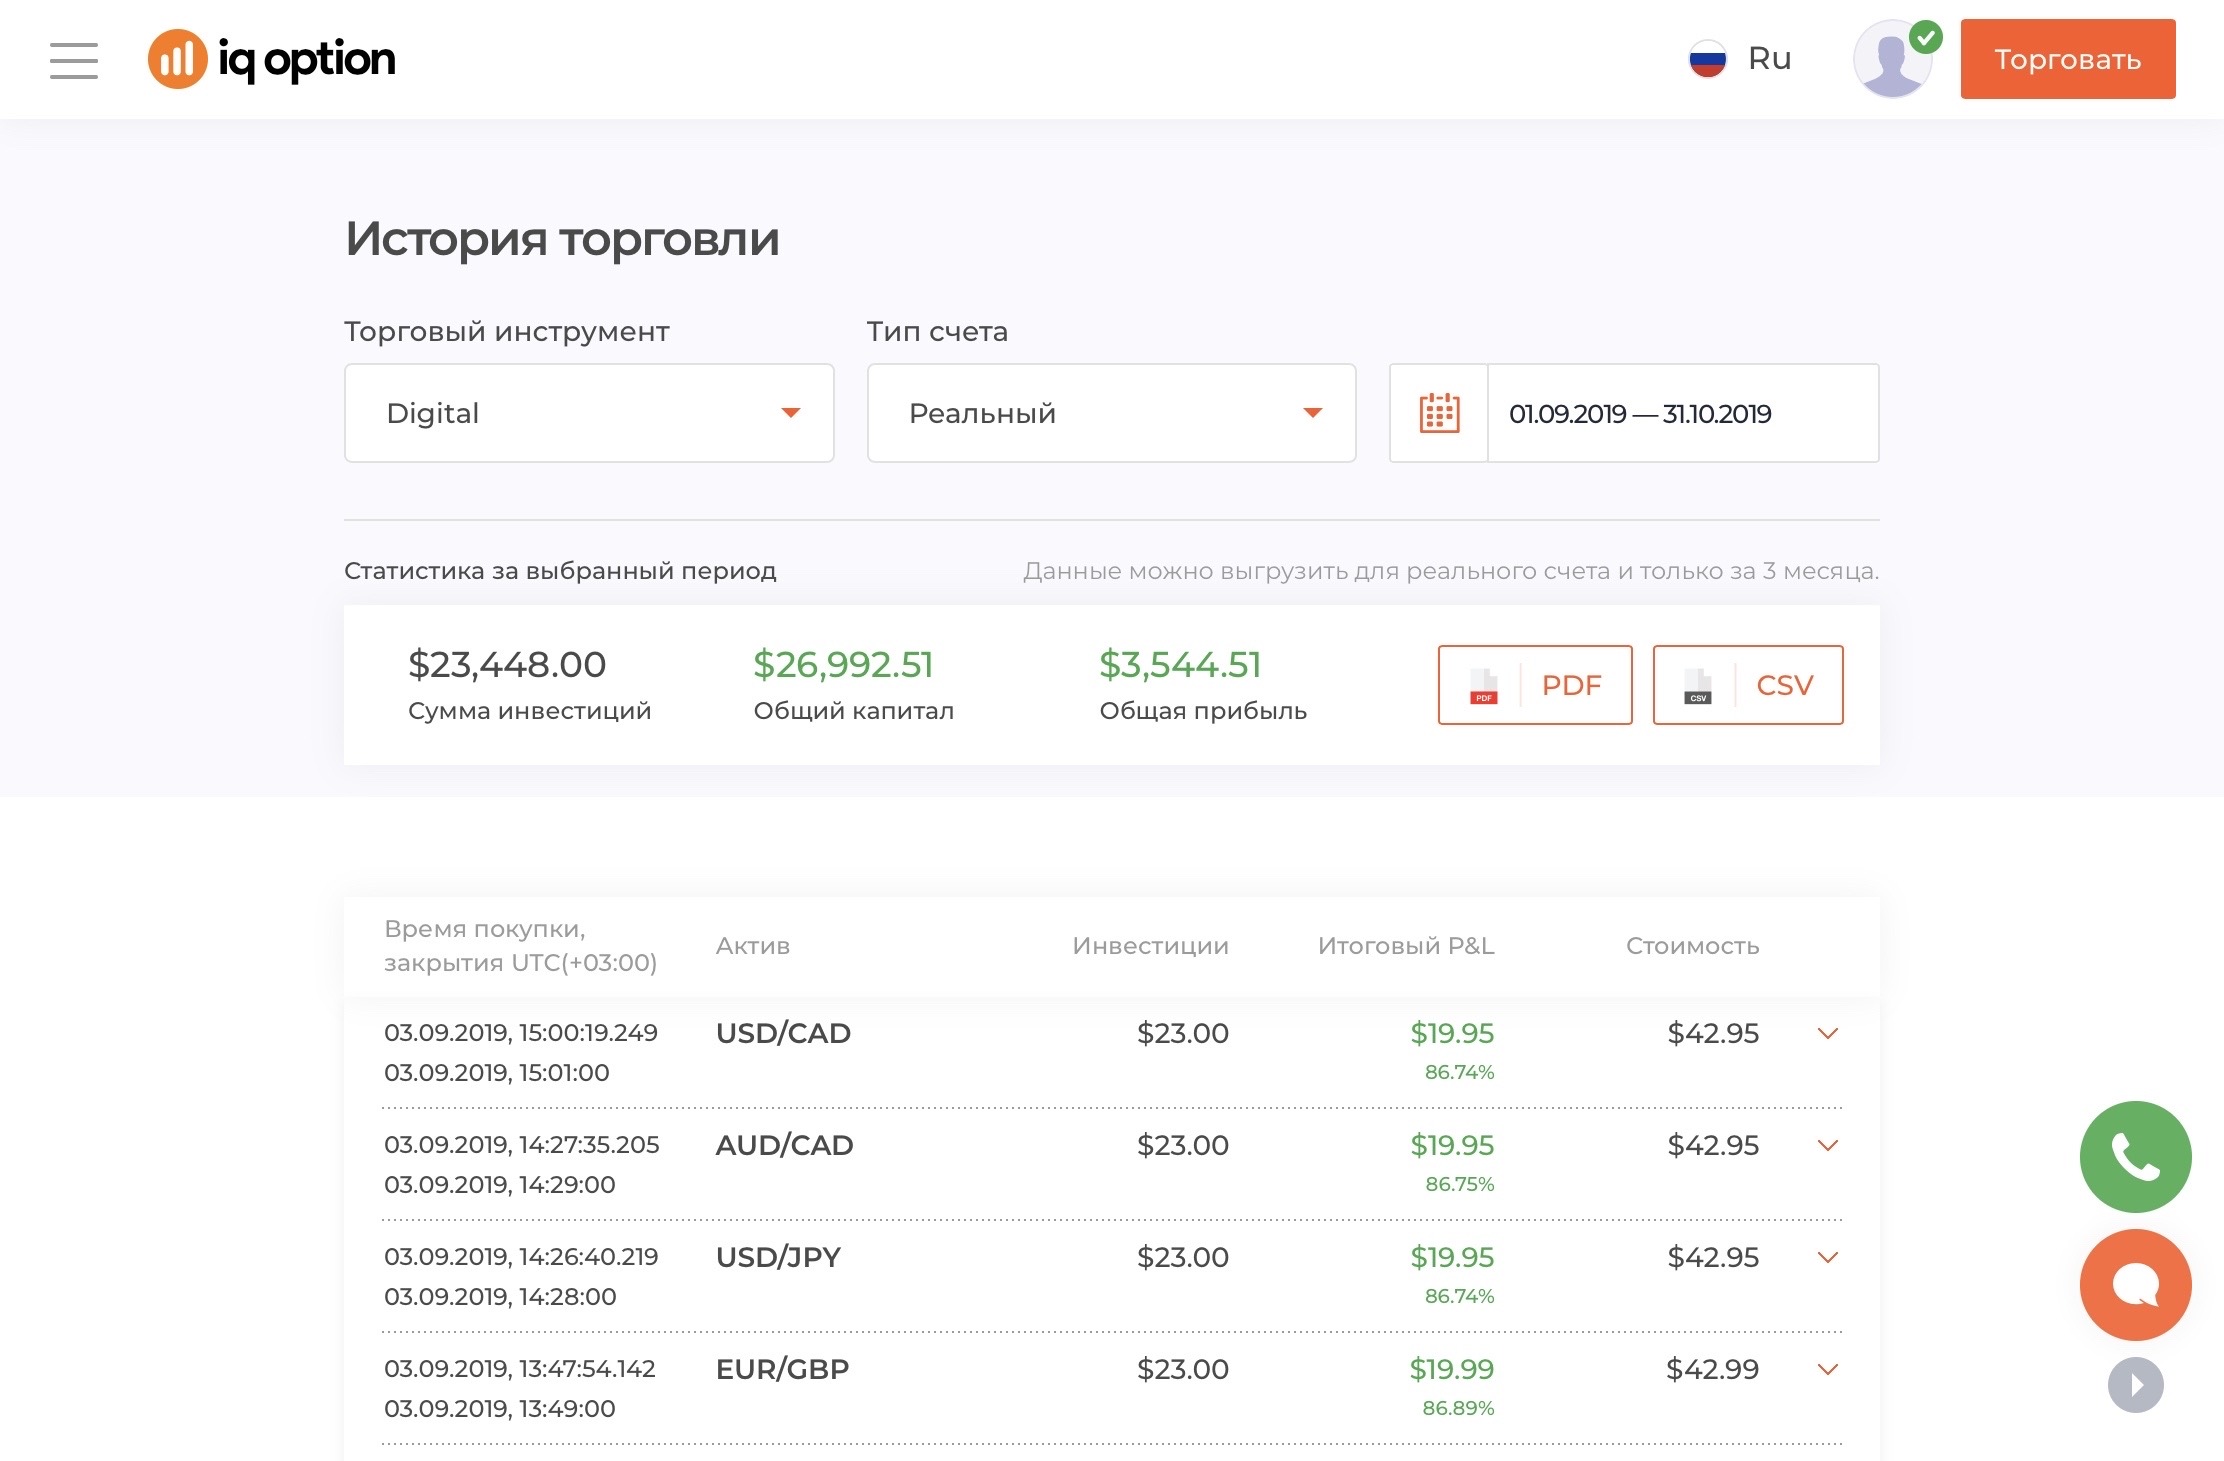2224x1461 pixels.
Task: Expand the USD/JPY trade row
Action: tap(1828, 1258)
